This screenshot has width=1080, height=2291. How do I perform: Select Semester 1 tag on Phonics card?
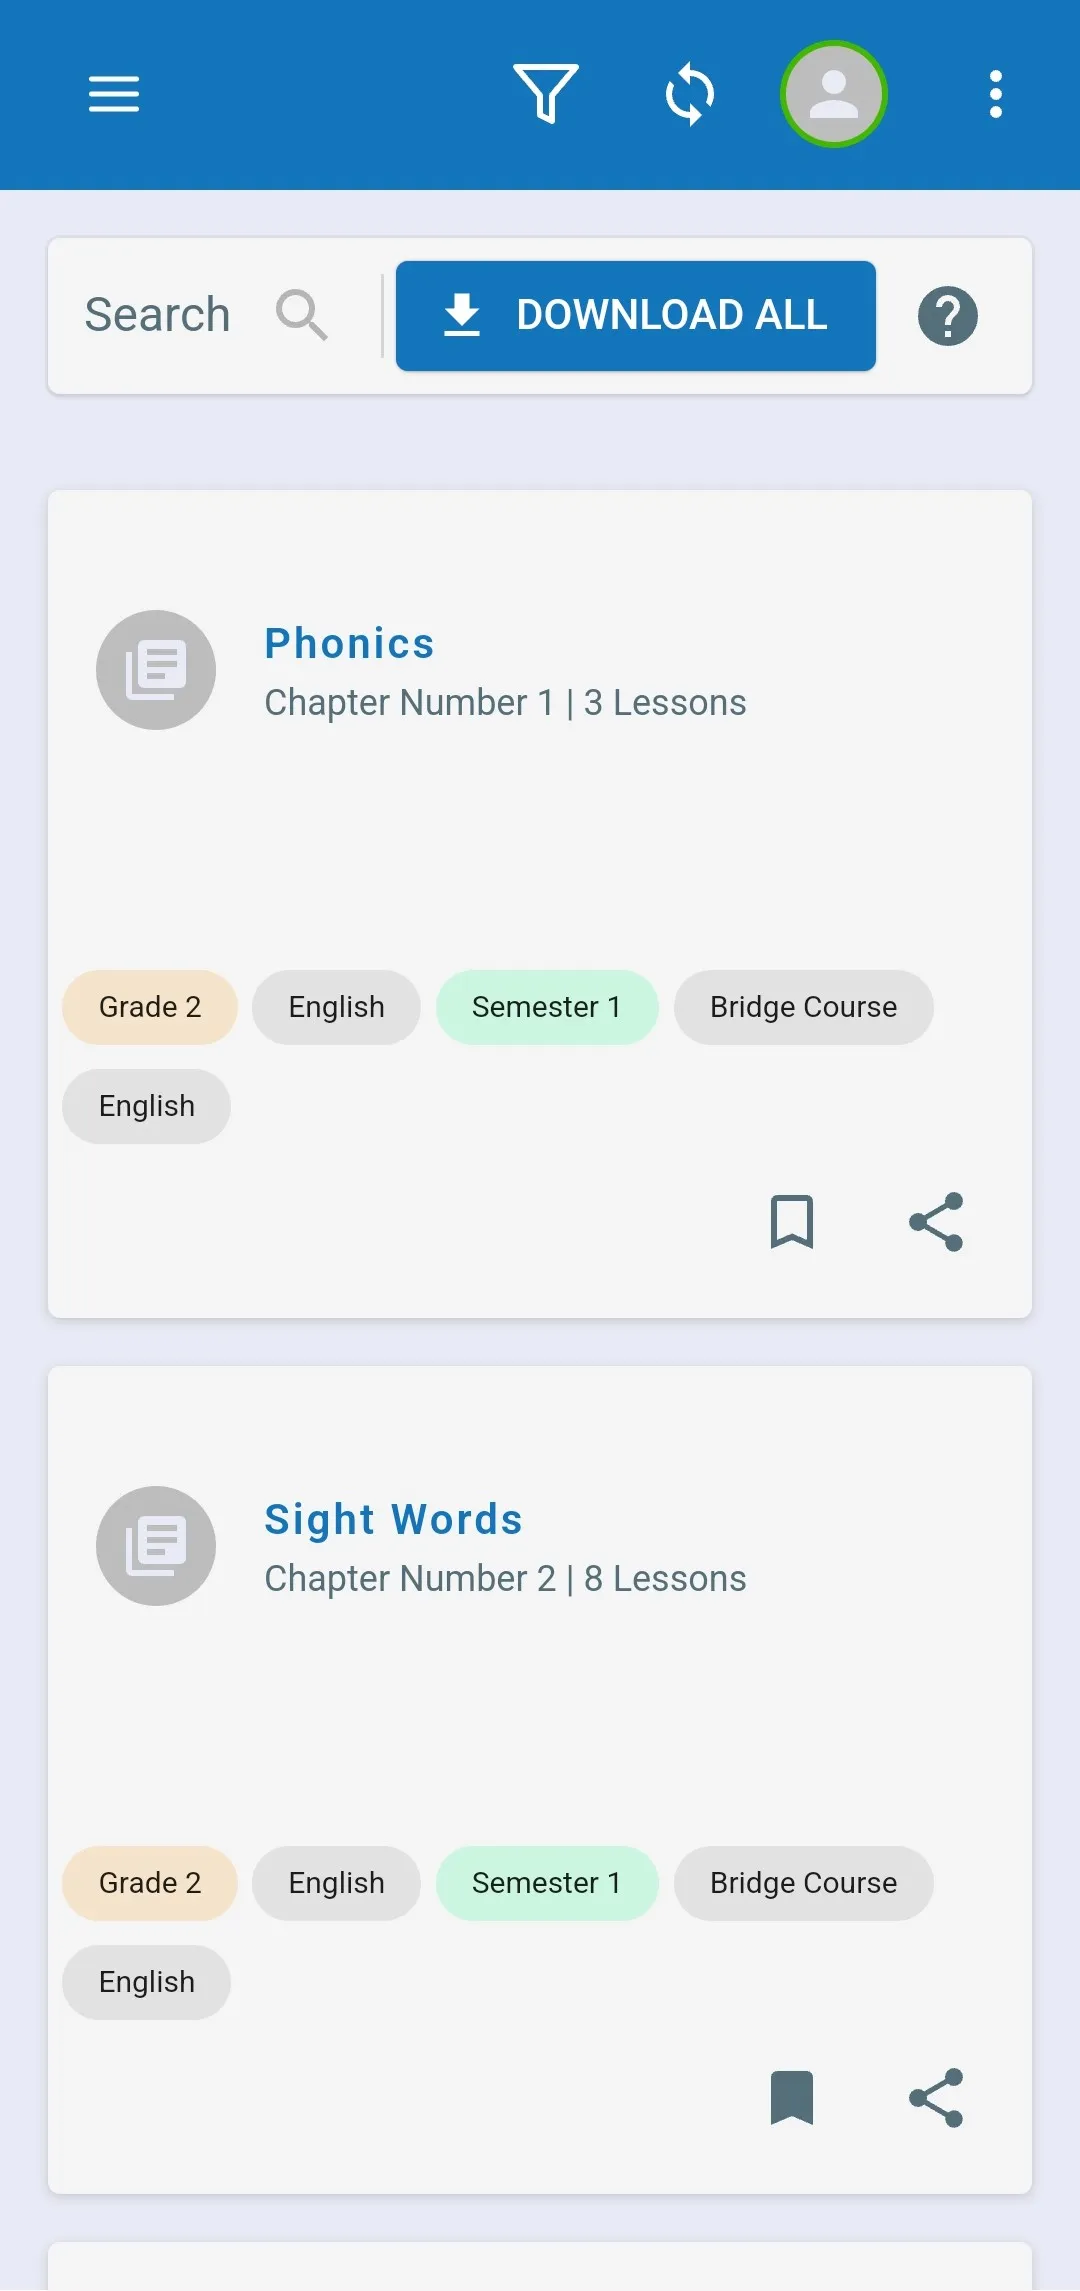pyautogui.click(x=547, y=1007)
